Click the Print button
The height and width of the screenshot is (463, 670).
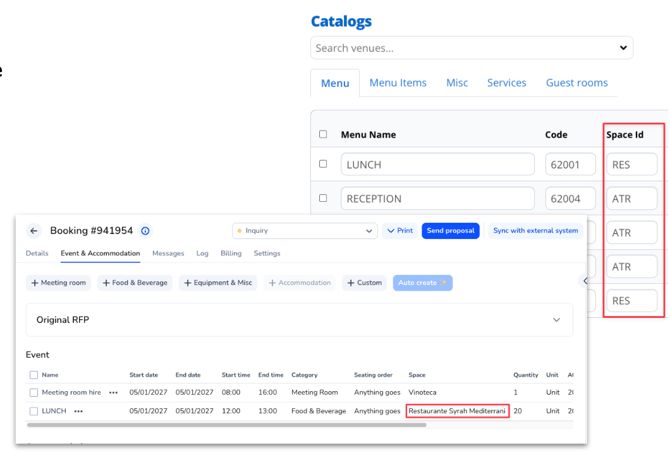pos(400,231)
